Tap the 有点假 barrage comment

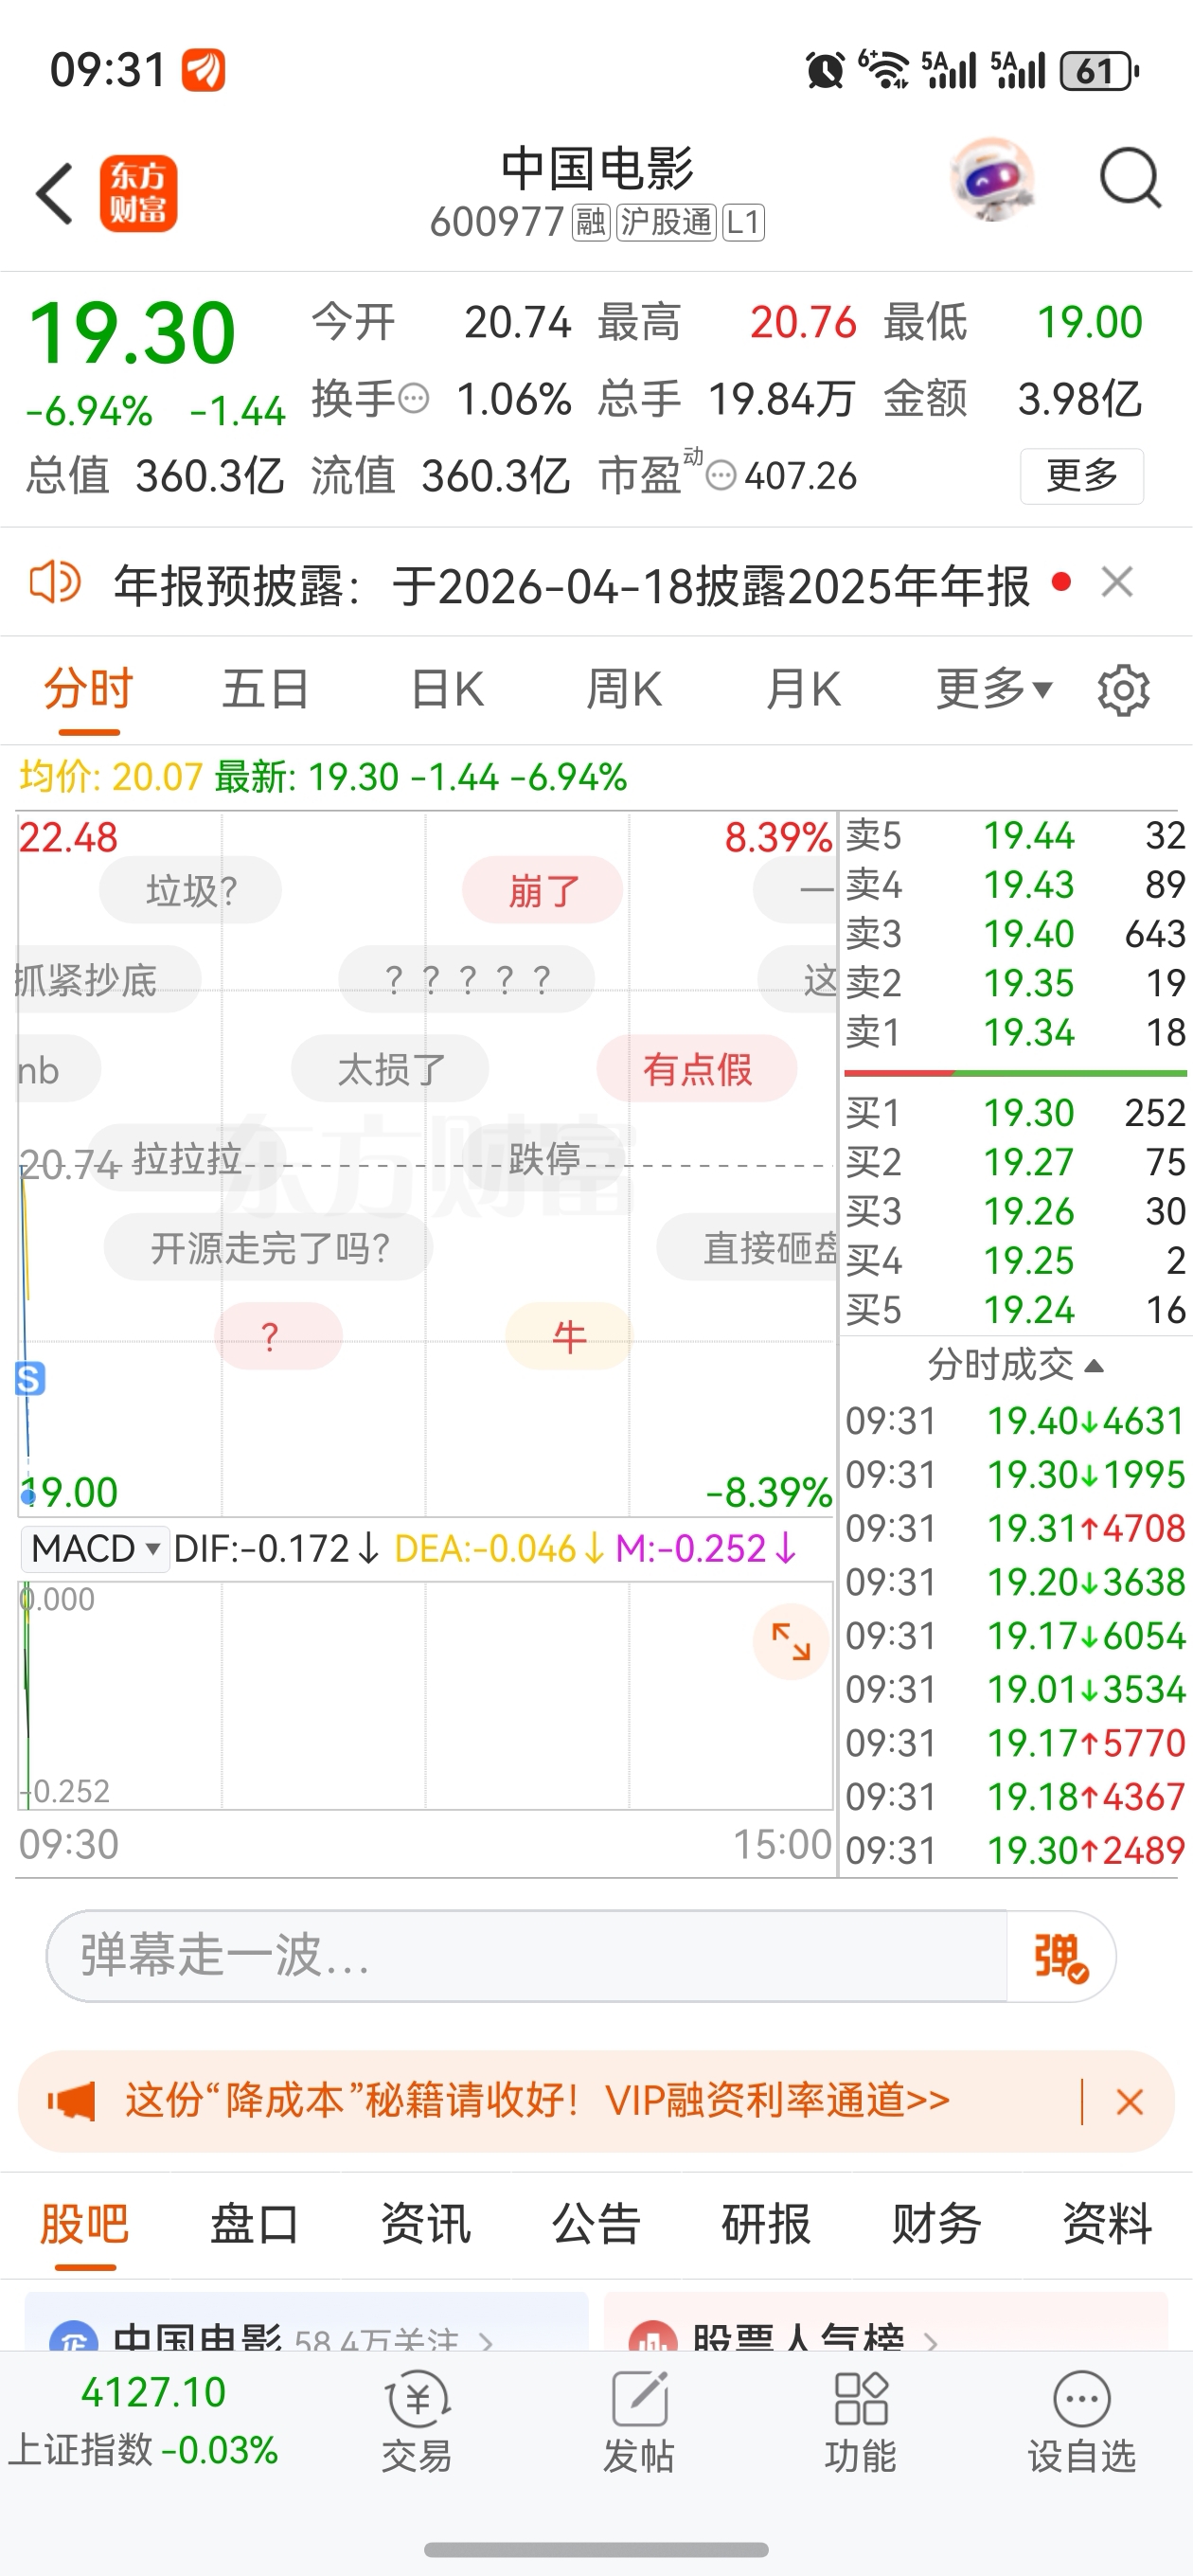click(x=697, y=1069)
